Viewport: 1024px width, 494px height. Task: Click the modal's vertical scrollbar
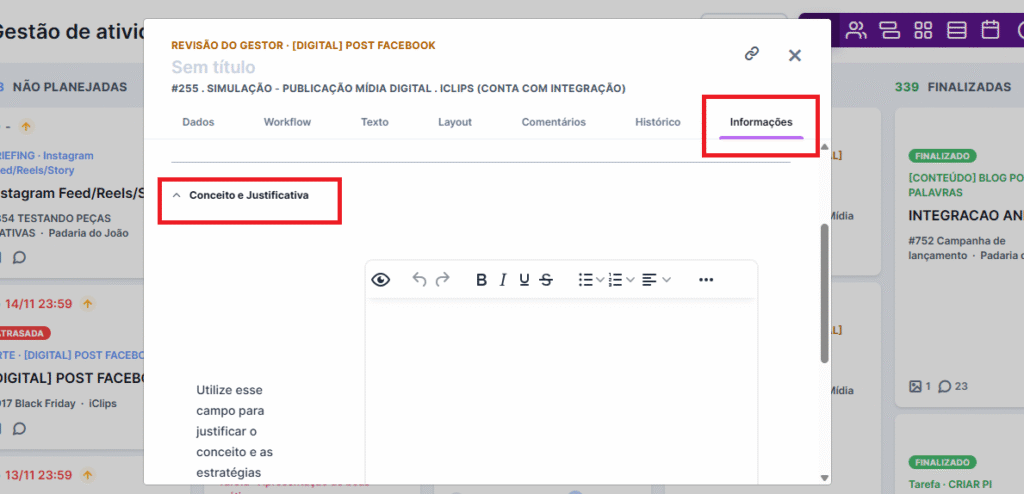tap(824, 292)
